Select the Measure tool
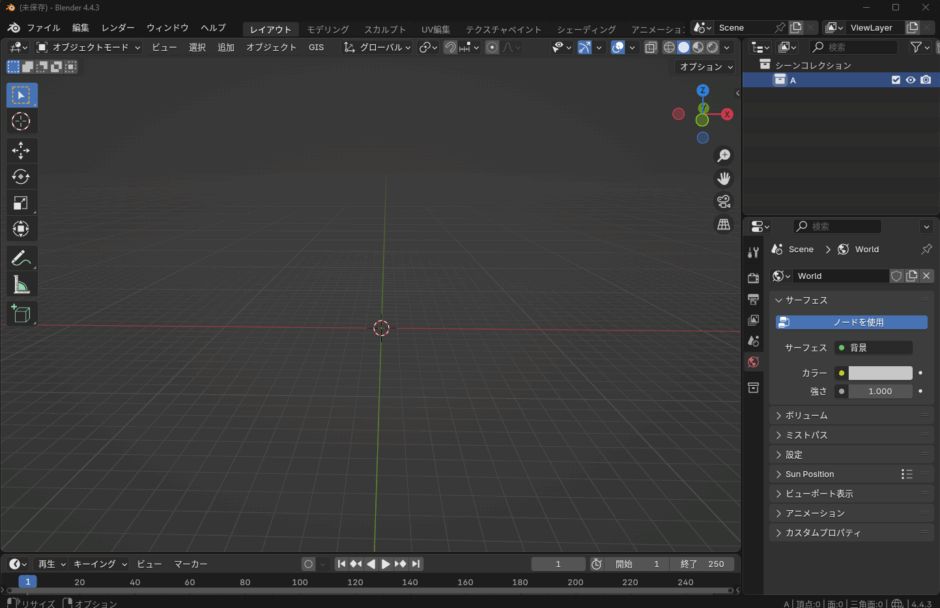Image resolution: width=940 pixels, height=608 pixels. (x=21, y=283)
